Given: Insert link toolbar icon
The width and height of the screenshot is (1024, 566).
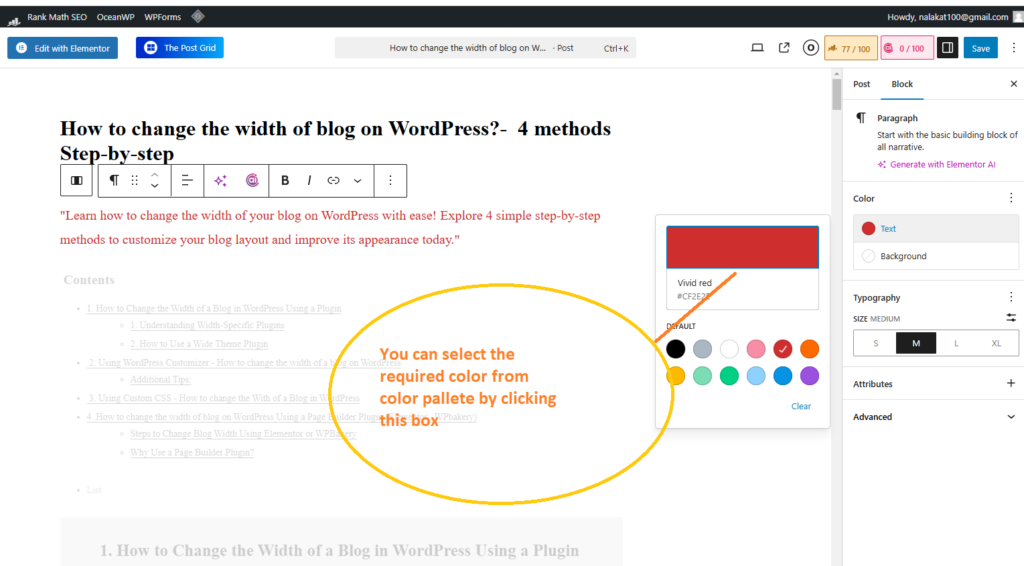Looking at the screenshot, I should (x=333, y=180).
